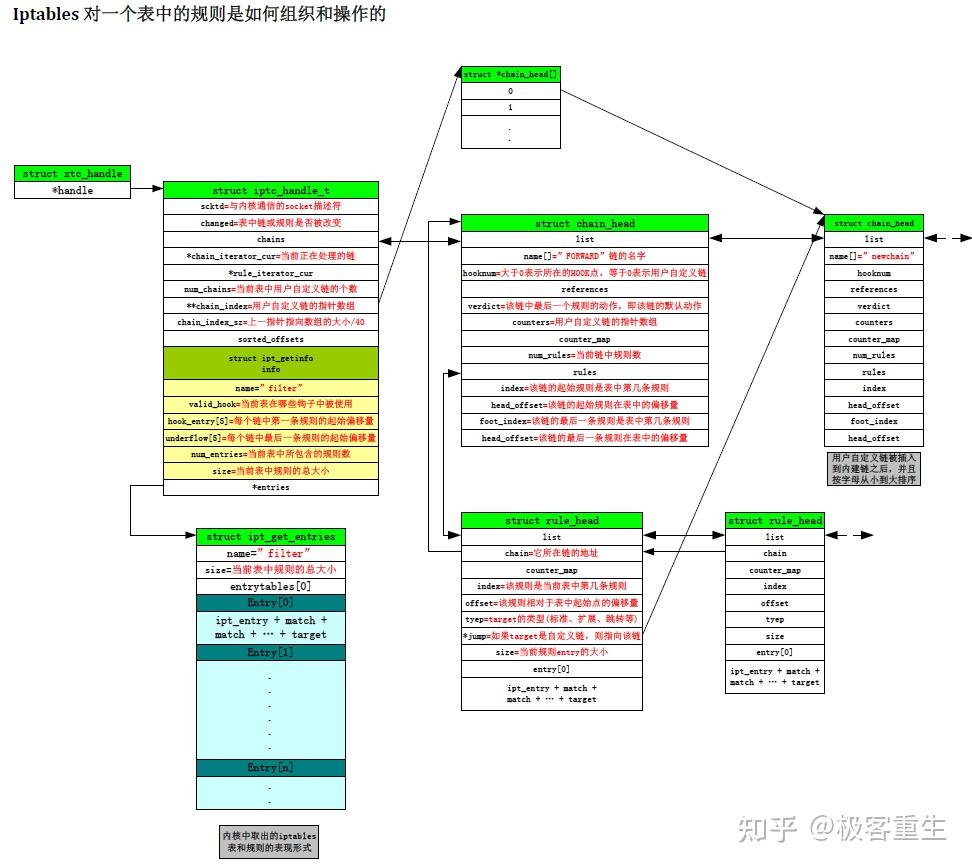972x868 pixels.
Task: Toggle the verdict row in FORWARD chain
Action: (584, 306)
